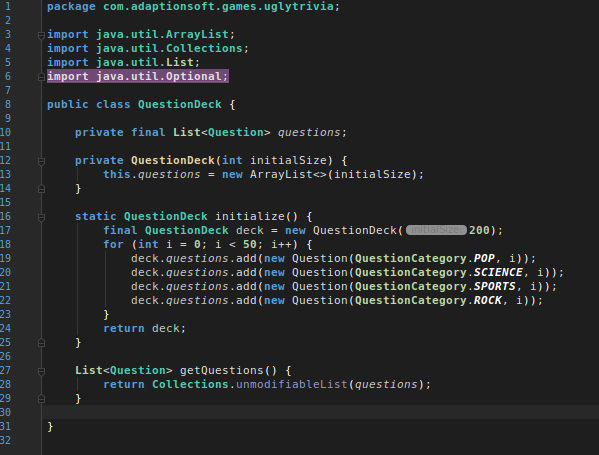Click Collections on line 28
Screen dimensions: 599x455
[190, 384]
